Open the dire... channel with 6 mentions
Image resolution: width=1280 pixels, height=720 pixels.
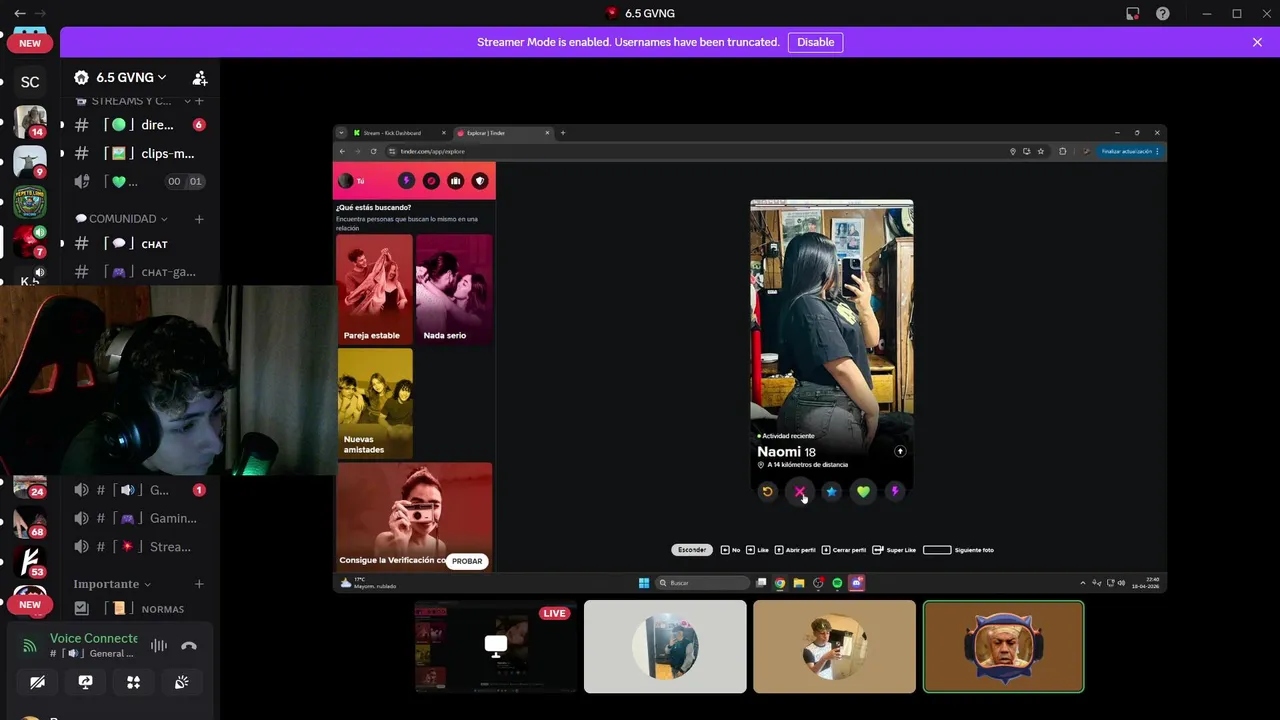pyautogui.click(x=140, y=125)
